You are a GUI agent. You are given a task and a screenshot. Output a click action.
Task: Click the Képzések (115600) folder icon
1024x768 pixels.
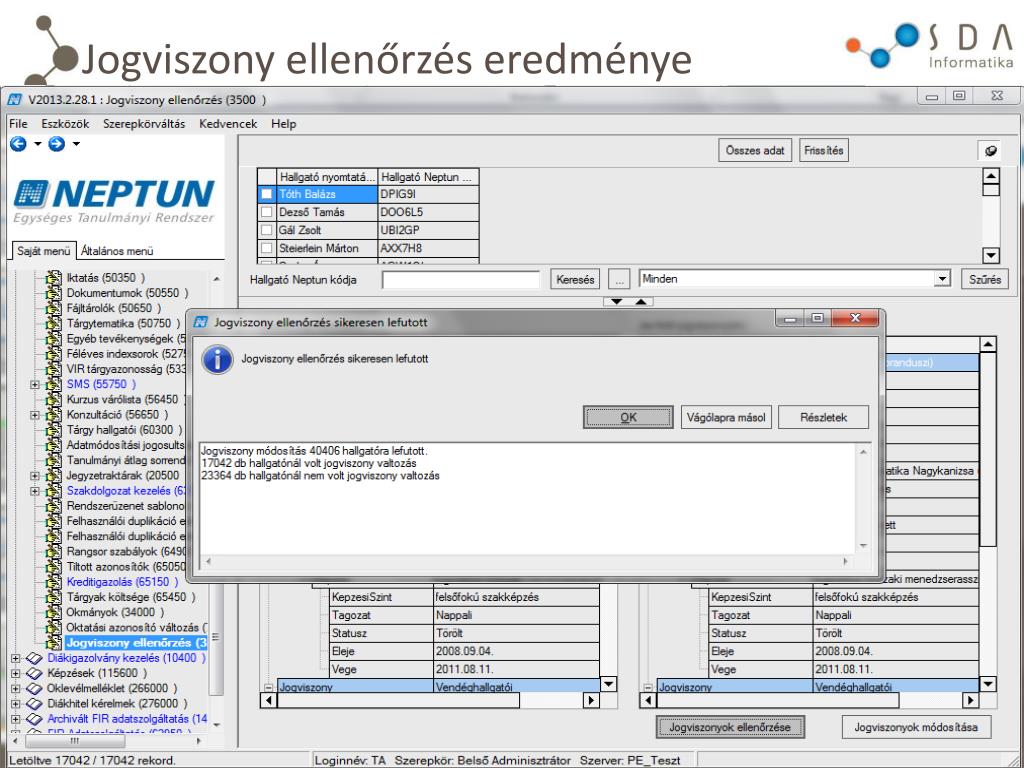coord(34,673)
